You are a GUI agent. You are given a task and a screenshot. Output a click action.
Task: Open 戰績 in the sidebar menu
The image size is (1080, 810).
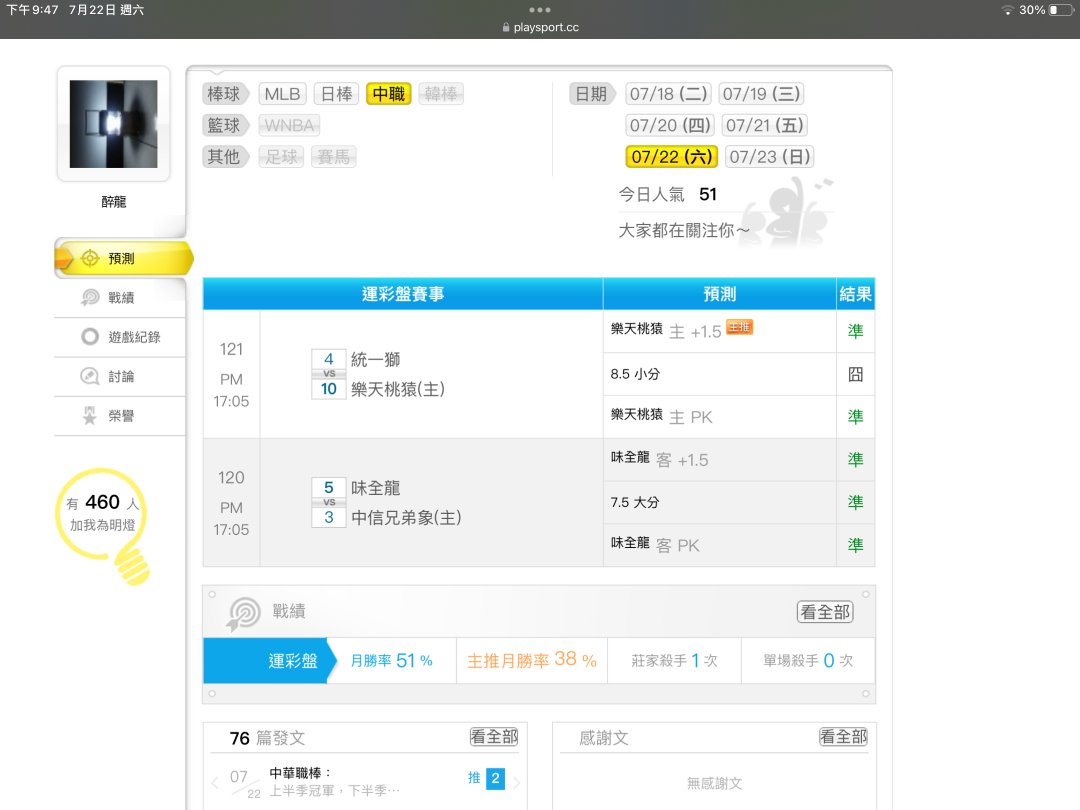tap(120, 298)
